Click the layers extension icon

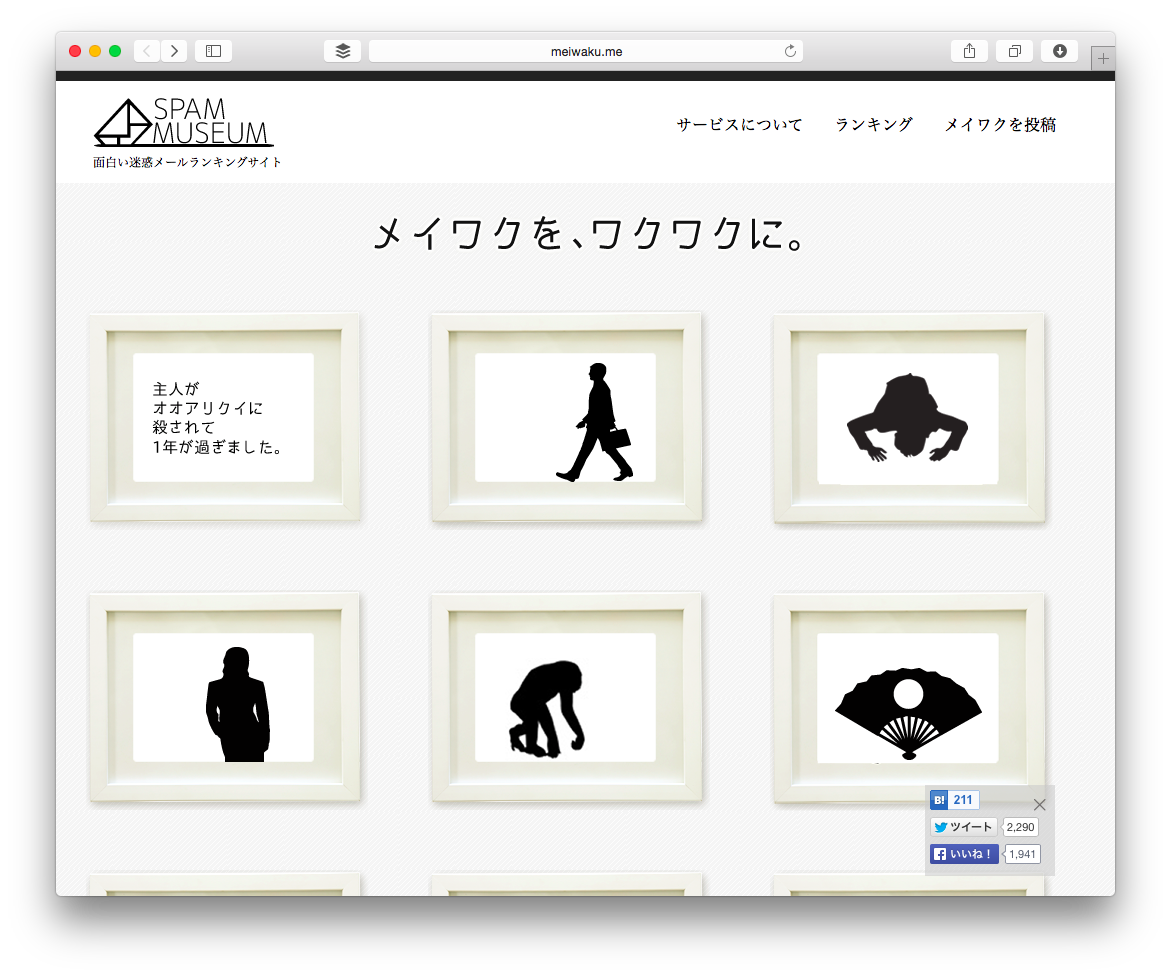coord(343,51)
